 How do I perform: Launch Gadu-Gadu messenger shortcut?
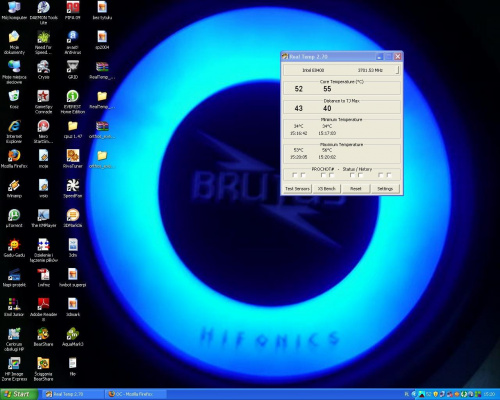(14, 248)
